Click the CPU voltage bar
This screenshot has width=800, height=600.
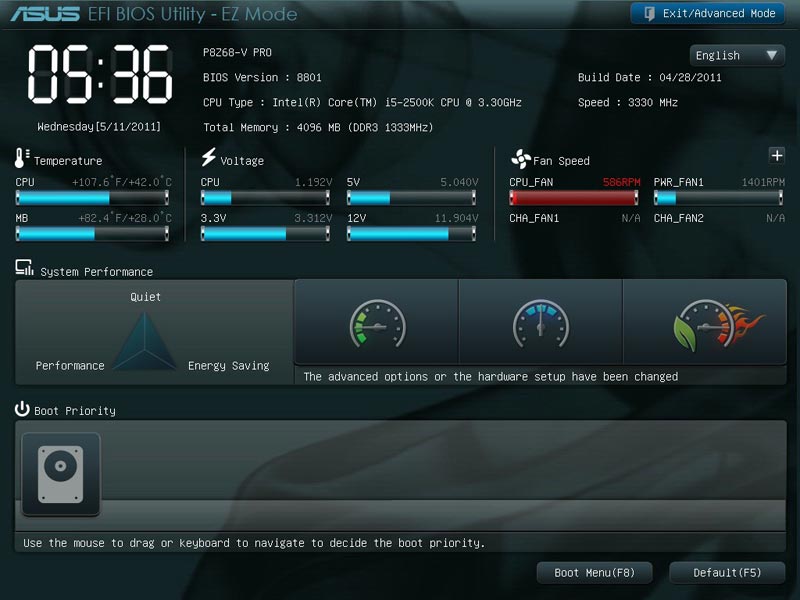(x=265, y=197)
